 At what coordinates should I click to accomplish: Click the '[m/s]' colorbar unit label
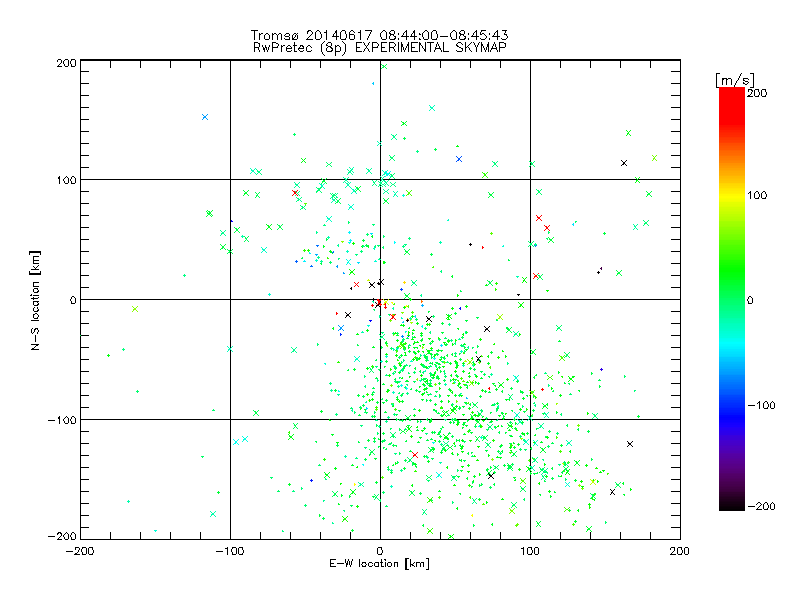[735, 80]
